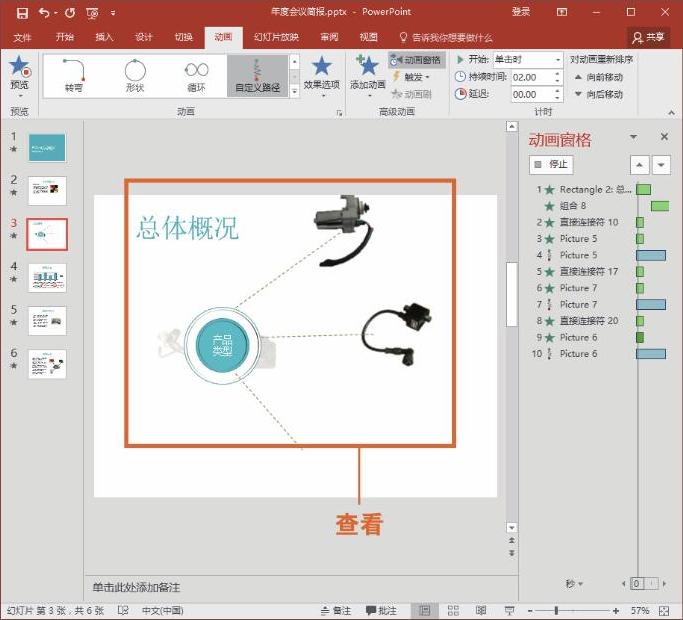This screenshot has height=620, width=683.
Task: Open the Customize Quick Access Toolbar arrow
Action: (x=113, y=14)
